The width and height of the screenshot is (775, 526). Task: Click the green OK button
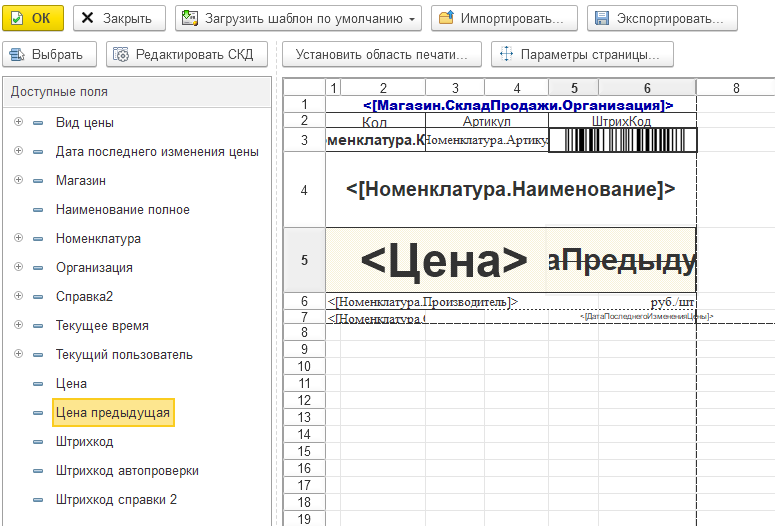tap(33, 18)
